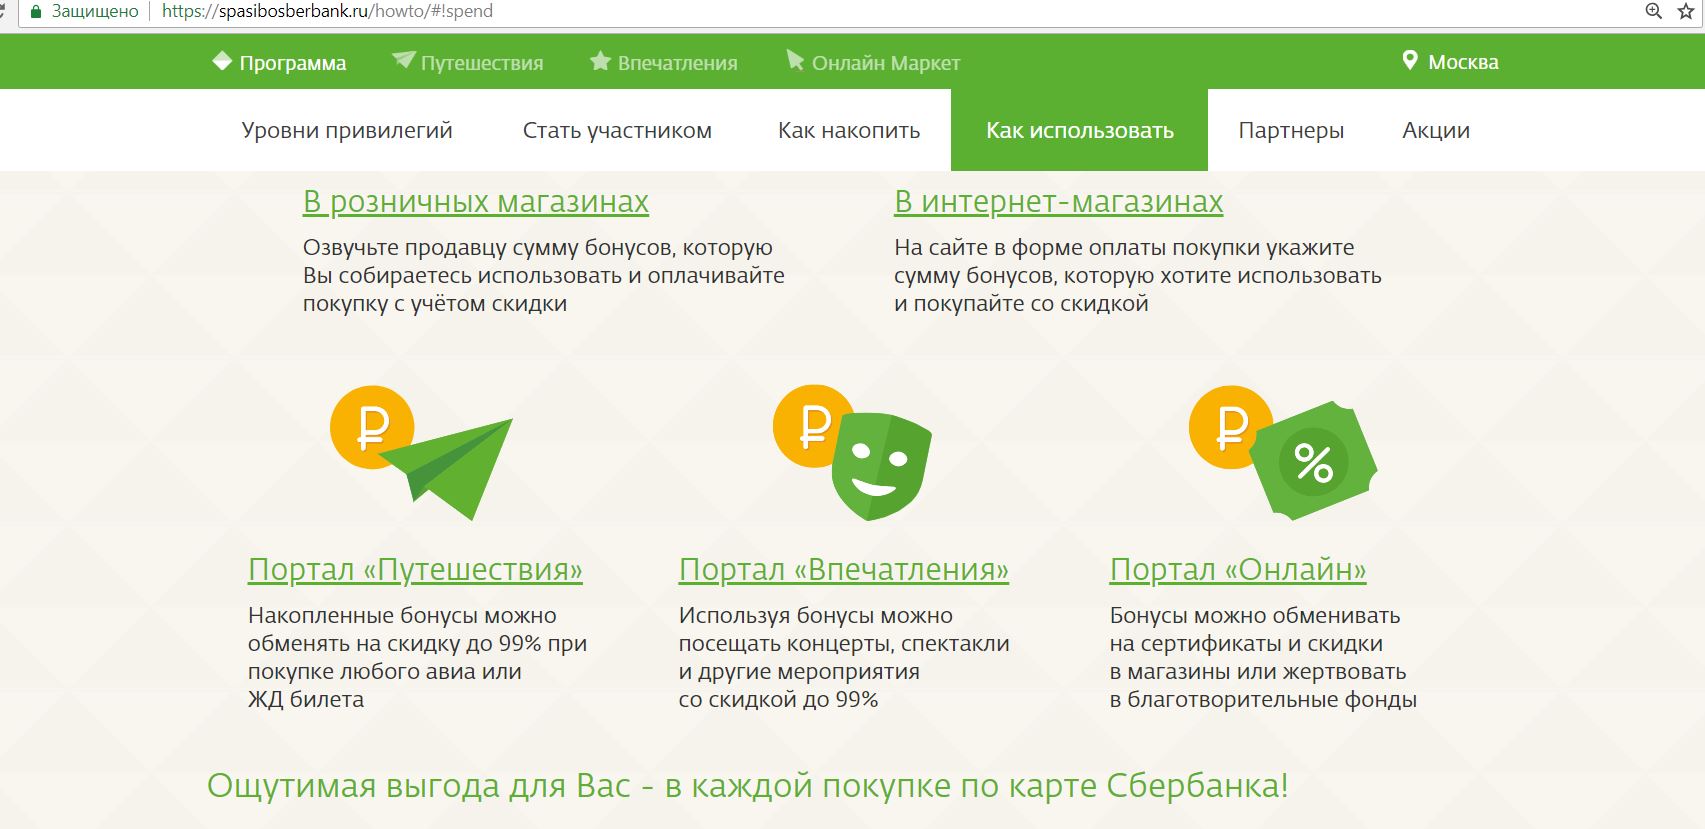Open the Впечатления section in top bar

pyautogui.click(x=677, y=63)
